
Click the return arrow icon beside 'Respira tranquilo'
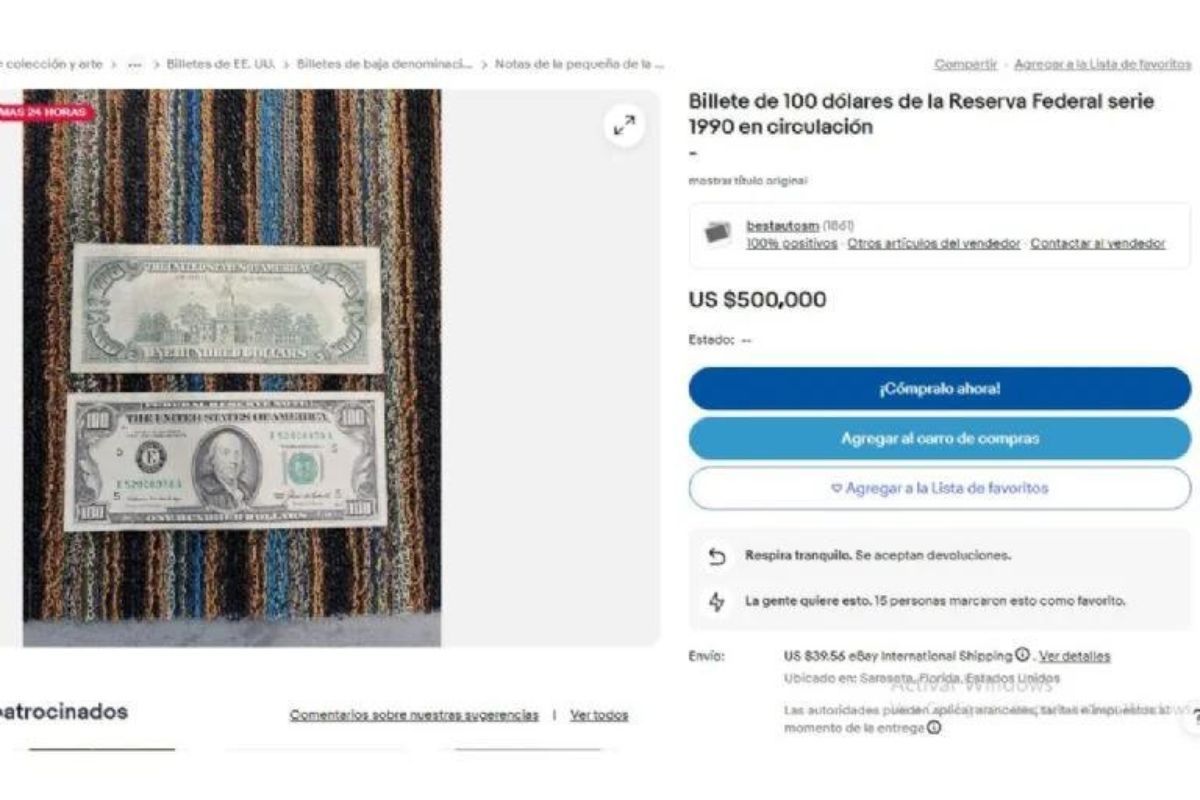[x=717, y=557]
